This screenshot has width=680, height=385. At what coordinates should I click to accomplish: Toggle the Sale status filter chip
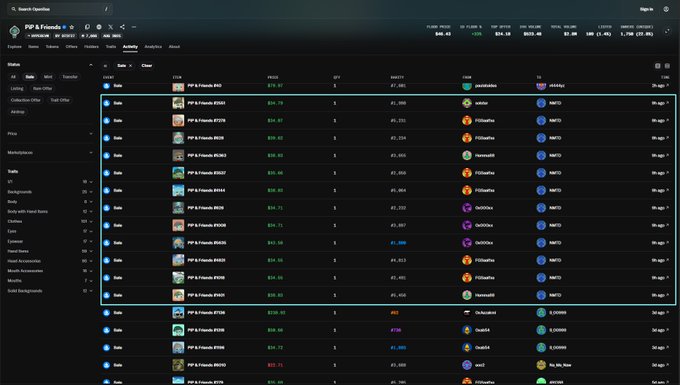tap(29, 77)
